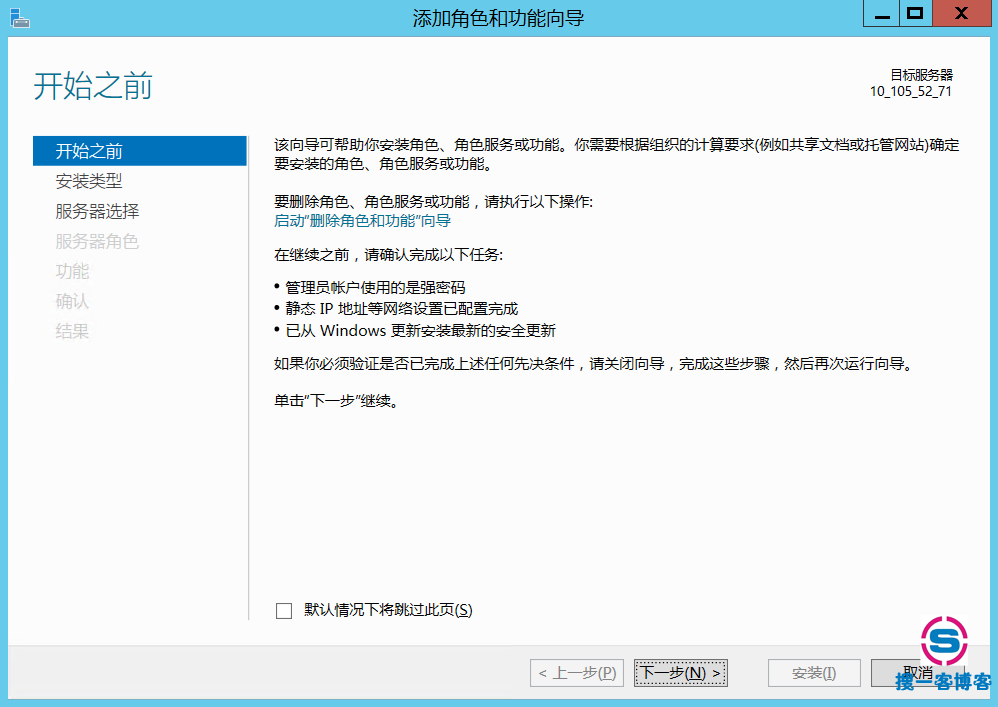Click the wizard icon in the title bar
Image resolution: width=998 pixels, height=707 pixels.
(x=19, y=17)
